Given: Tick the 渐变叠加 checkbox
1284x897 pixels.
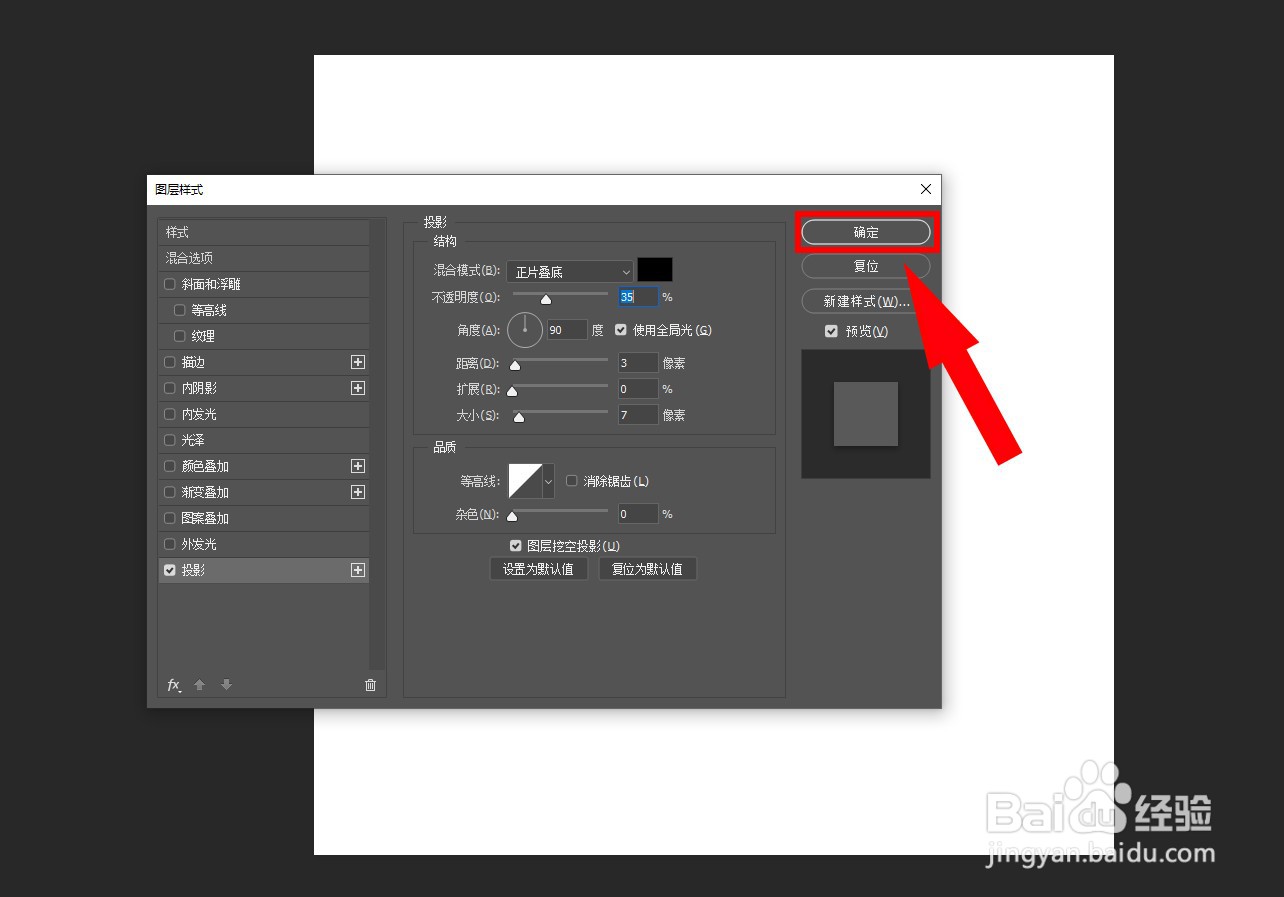Looking at the screenshot, I should [x=170, y=492].
